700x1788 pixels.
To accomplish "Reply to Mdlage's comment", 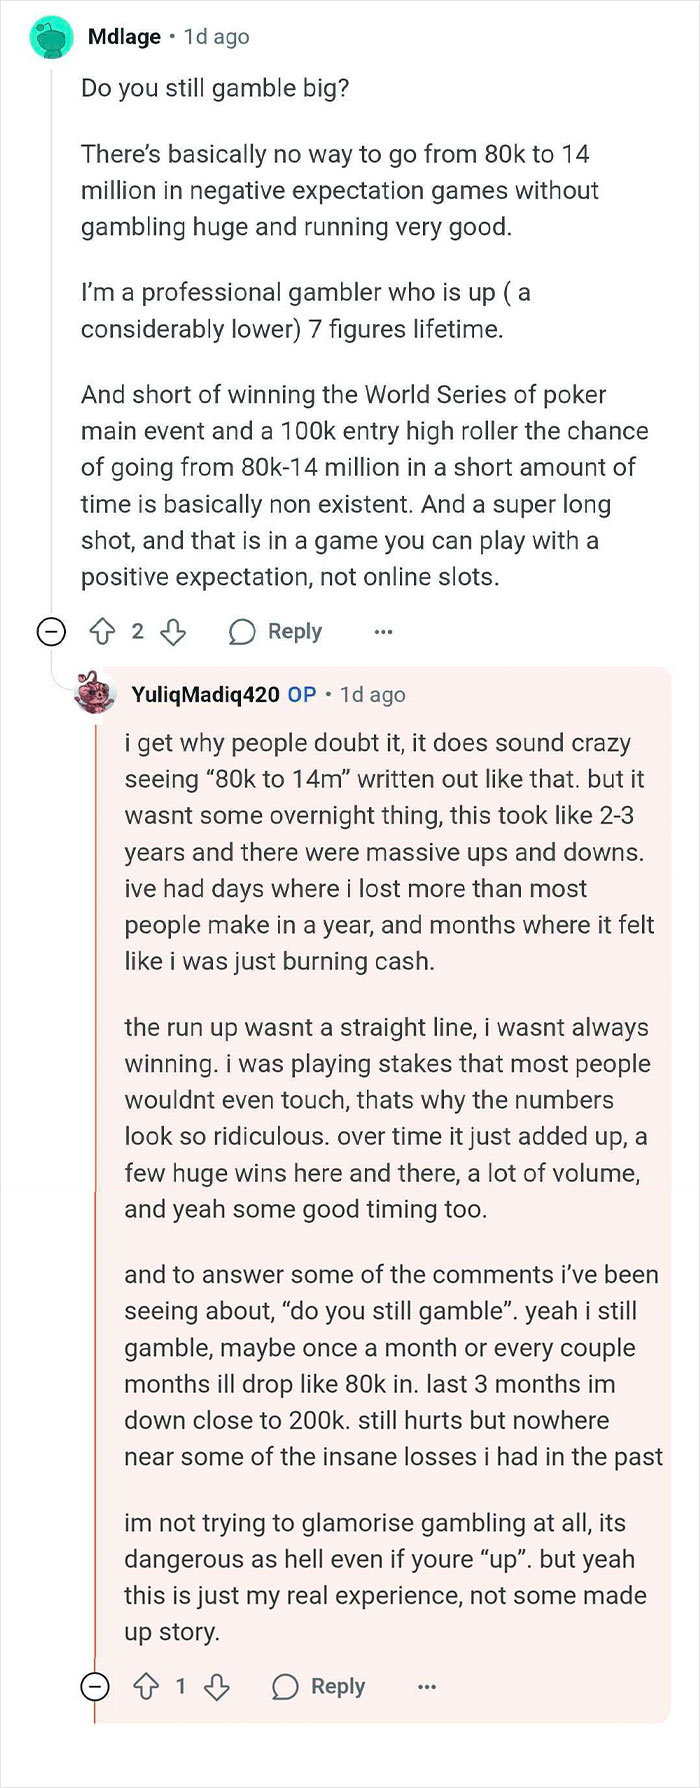I will 295,631.
